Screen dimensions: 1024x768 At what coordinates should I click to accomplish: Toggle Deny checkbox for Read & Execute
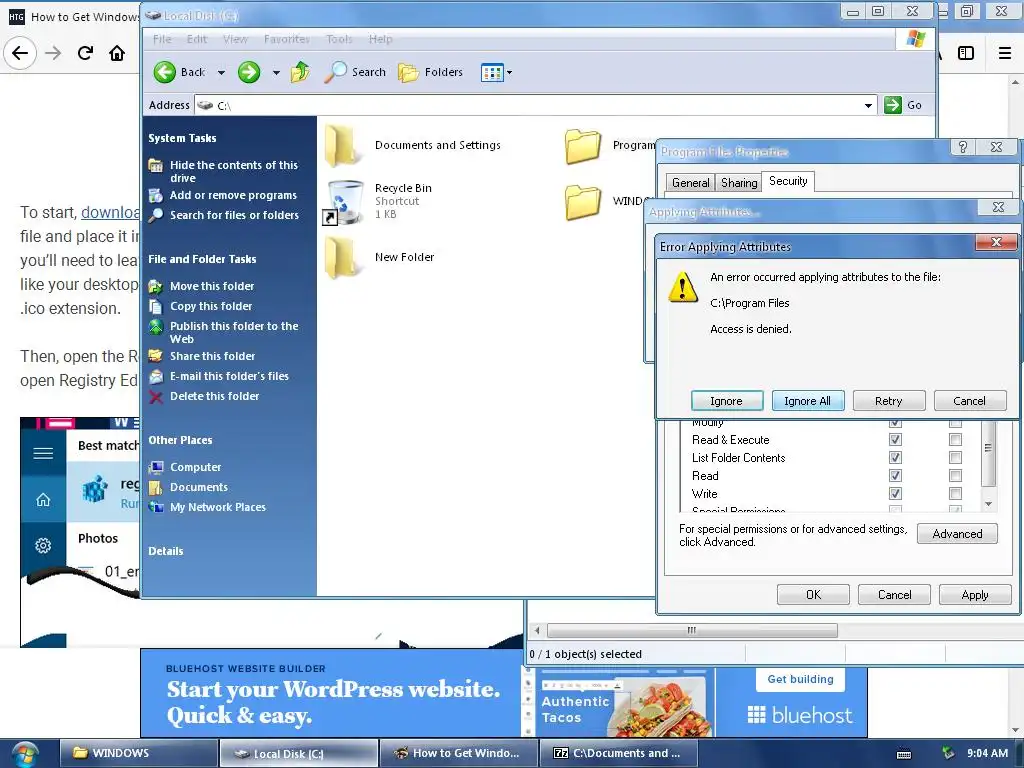pyautogui.click(x=955, y=440)
